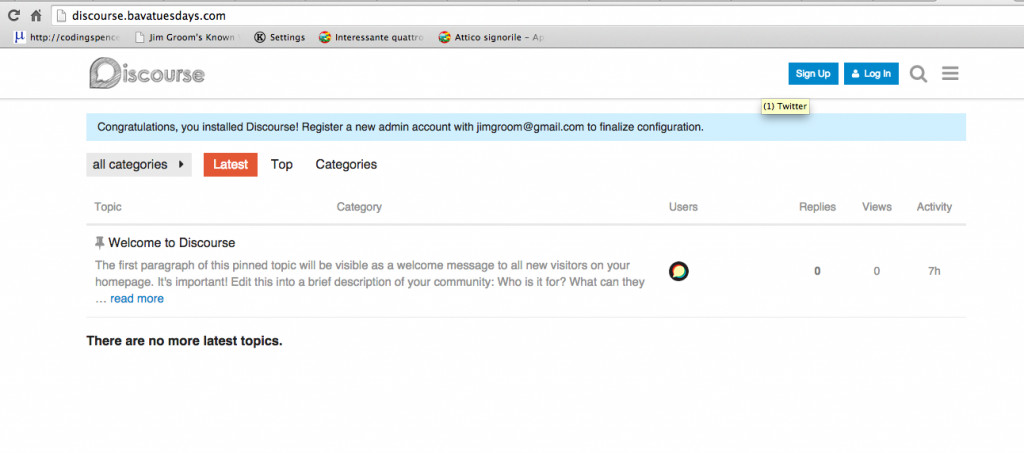The width and height of the screenshot is (1024, 453).
Task: Sort by the Replies column header
Action: 817,207
